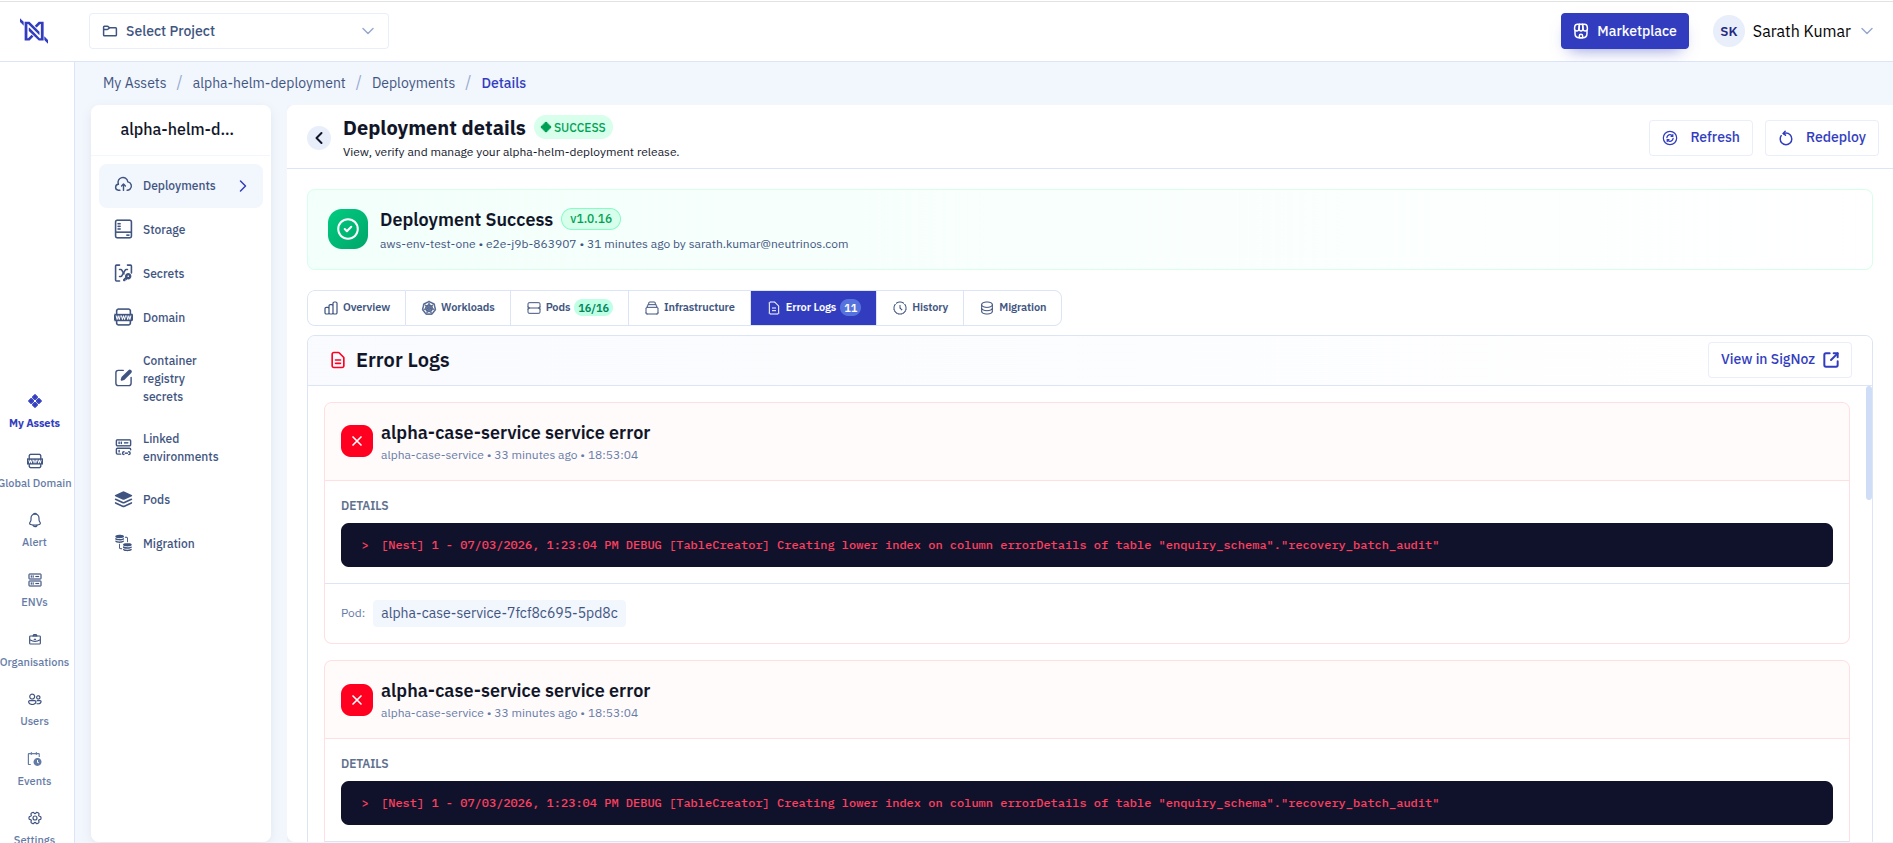Click the v1.0.16 version badge

[x=591, y=219]
